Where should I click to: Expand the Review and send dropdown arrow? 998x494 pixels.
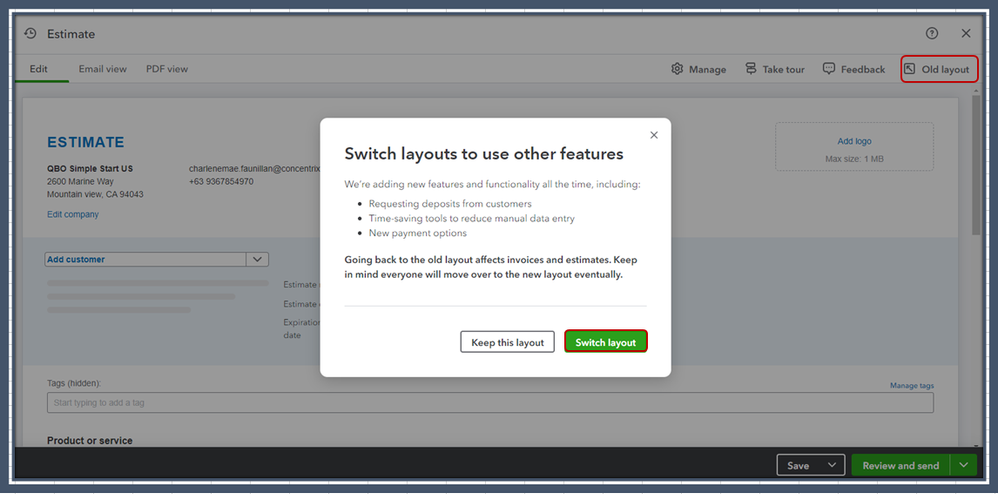[x=964, y=465]
